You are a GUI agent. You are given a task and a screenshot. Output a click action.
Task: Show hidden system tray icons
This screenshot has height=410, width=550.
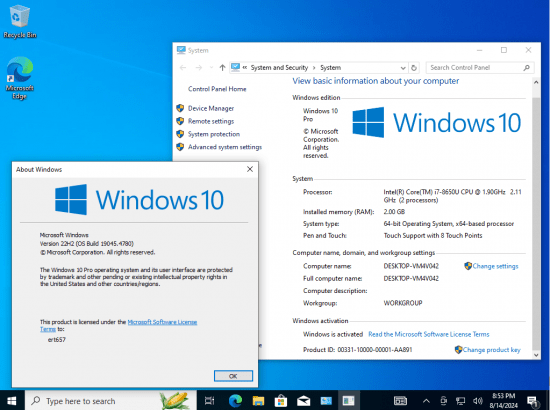426,401
